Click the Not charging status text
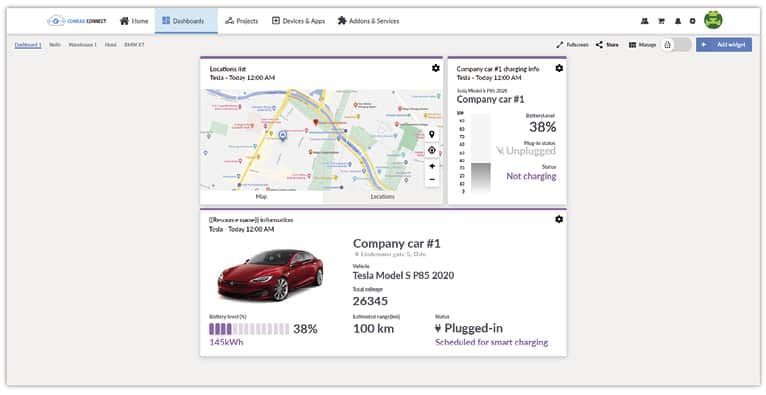 click(x=531, y=176)
